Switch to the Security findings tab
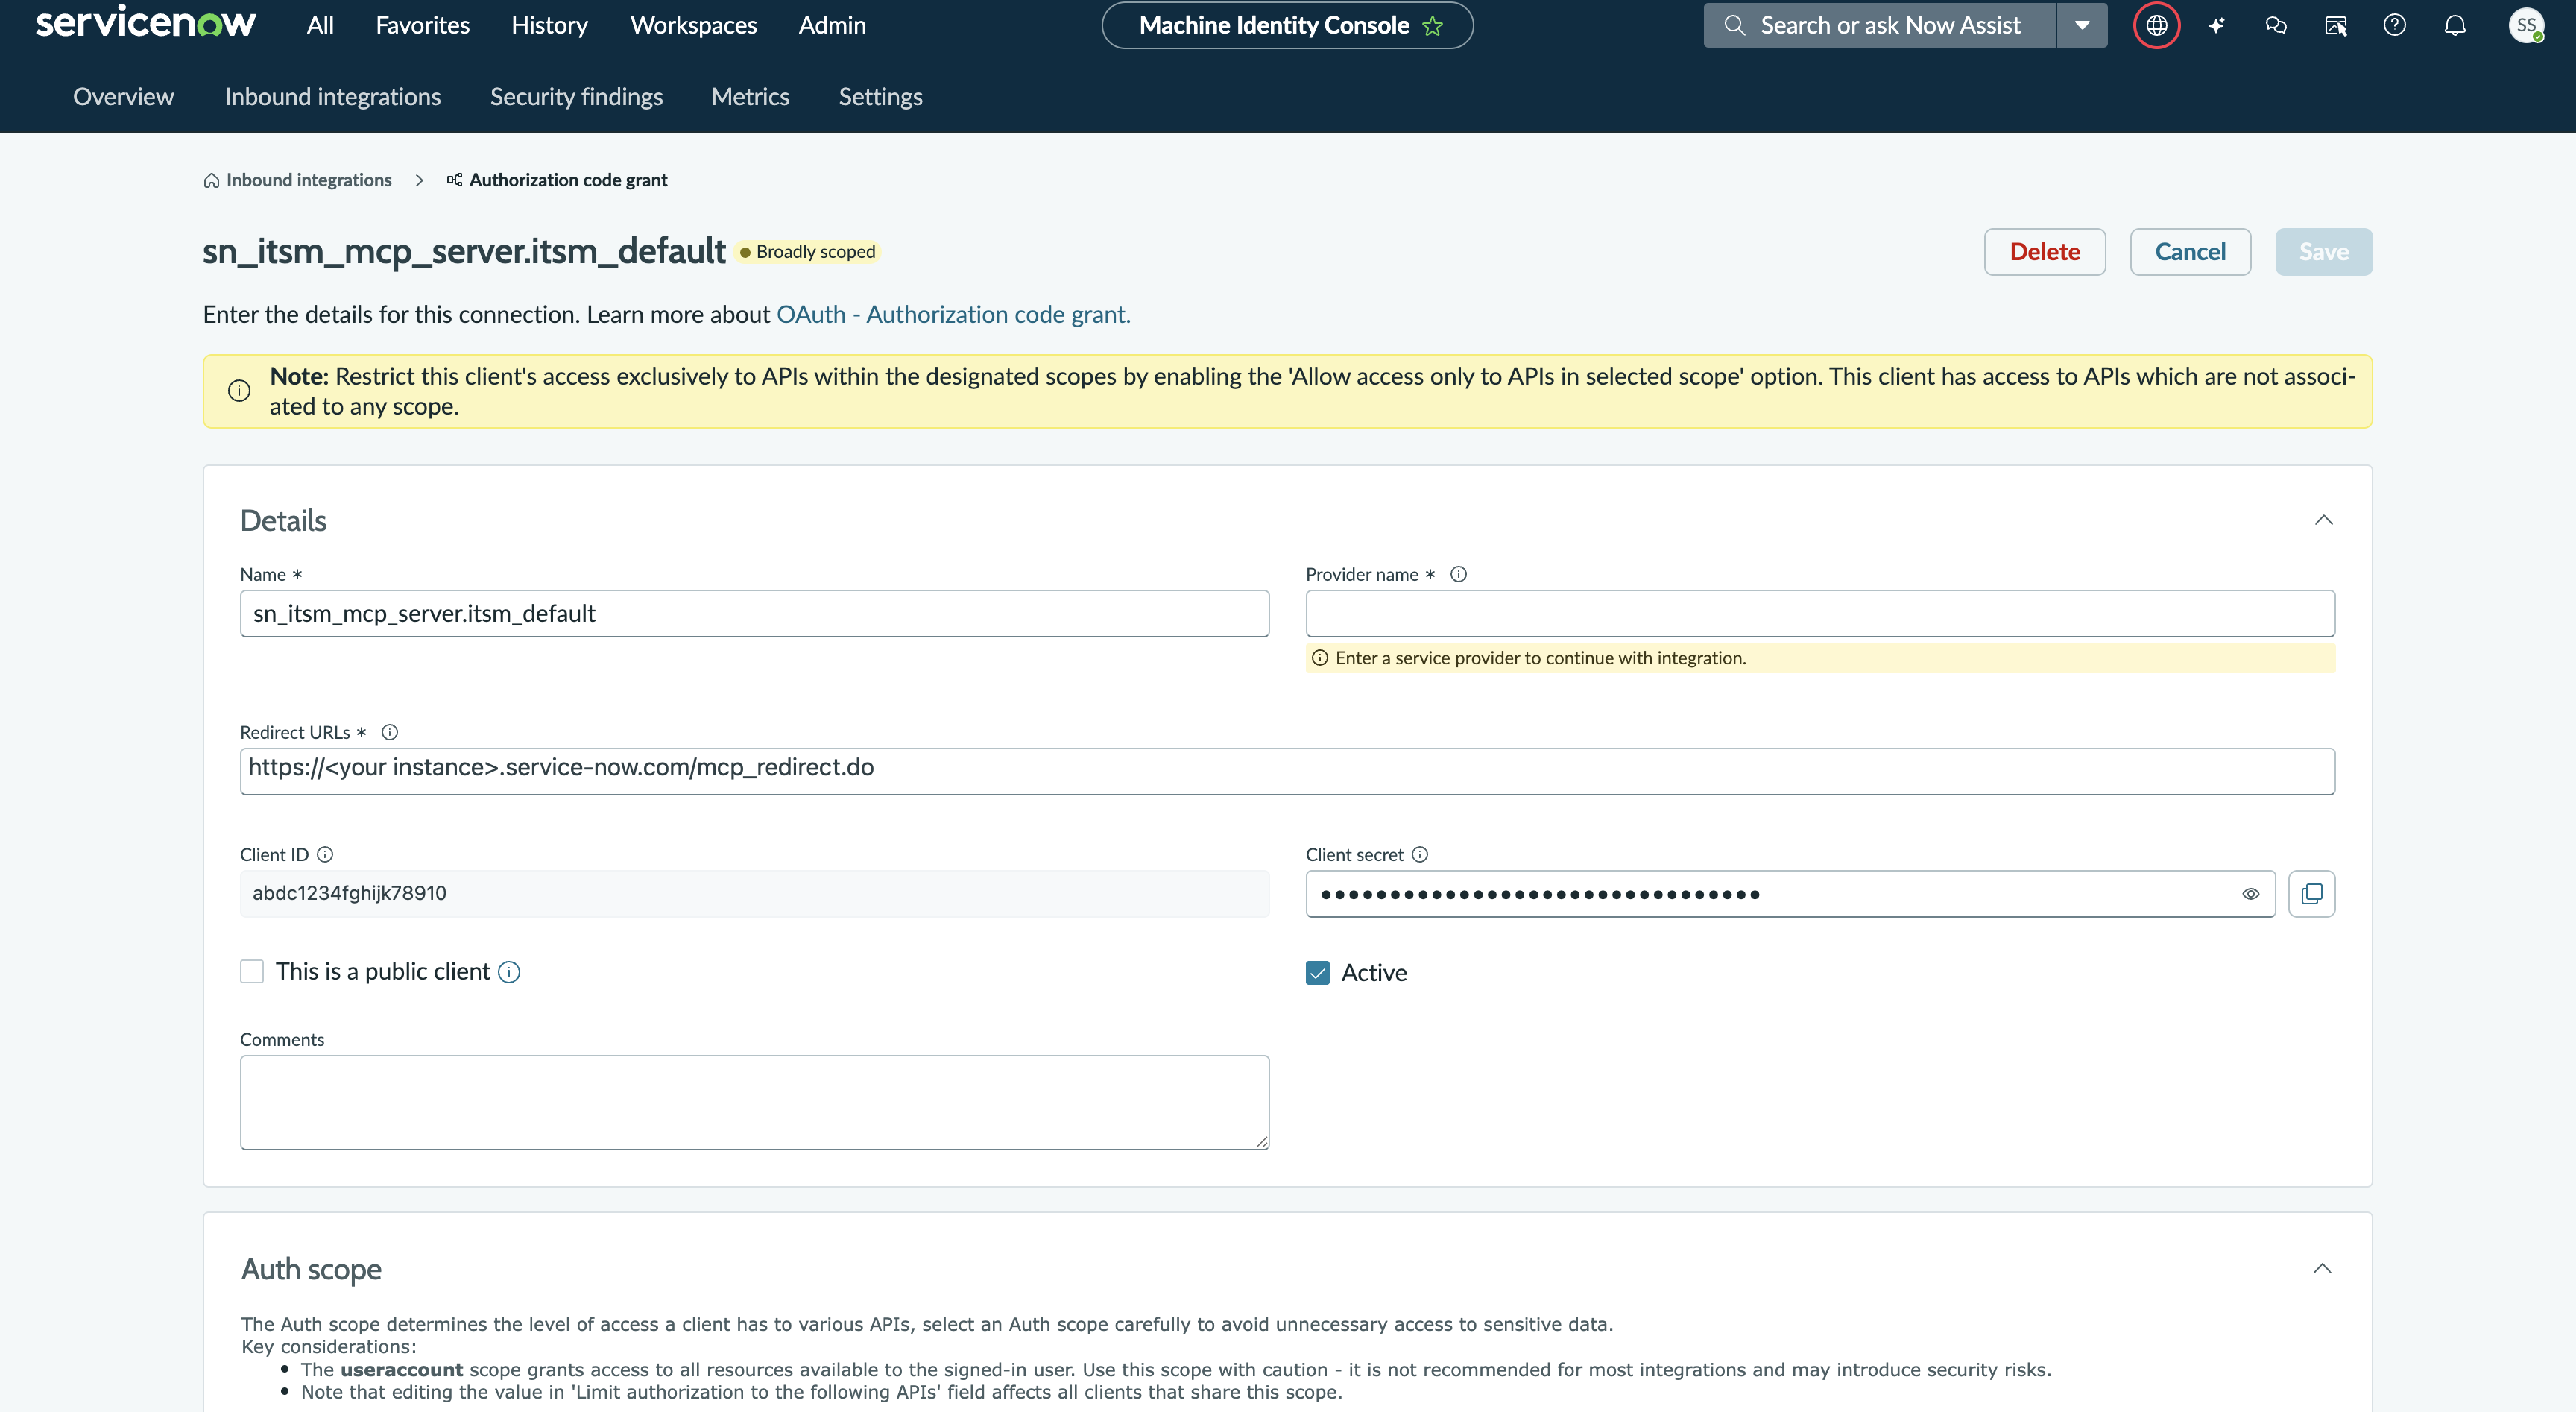This screenshot has height=1415, width=2576. pyautogui.click(x=576, y=97)
